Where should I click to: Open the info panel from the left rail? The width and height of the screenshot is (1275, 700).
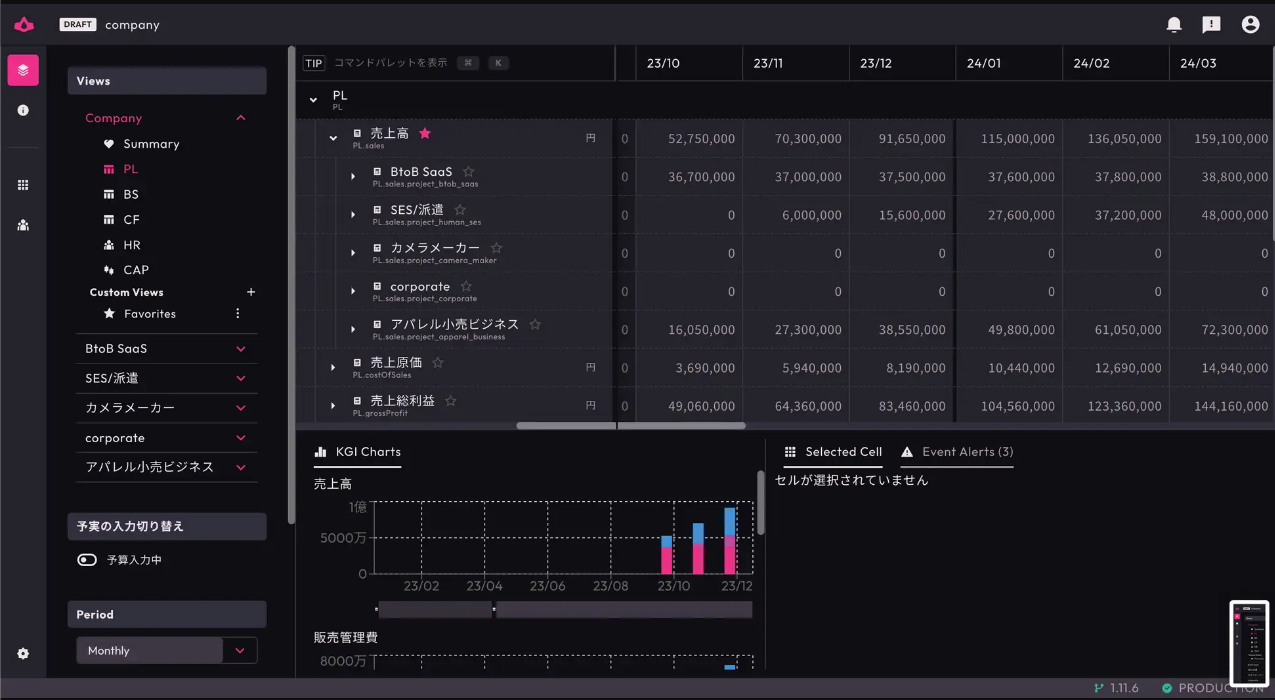coord(23,110)
